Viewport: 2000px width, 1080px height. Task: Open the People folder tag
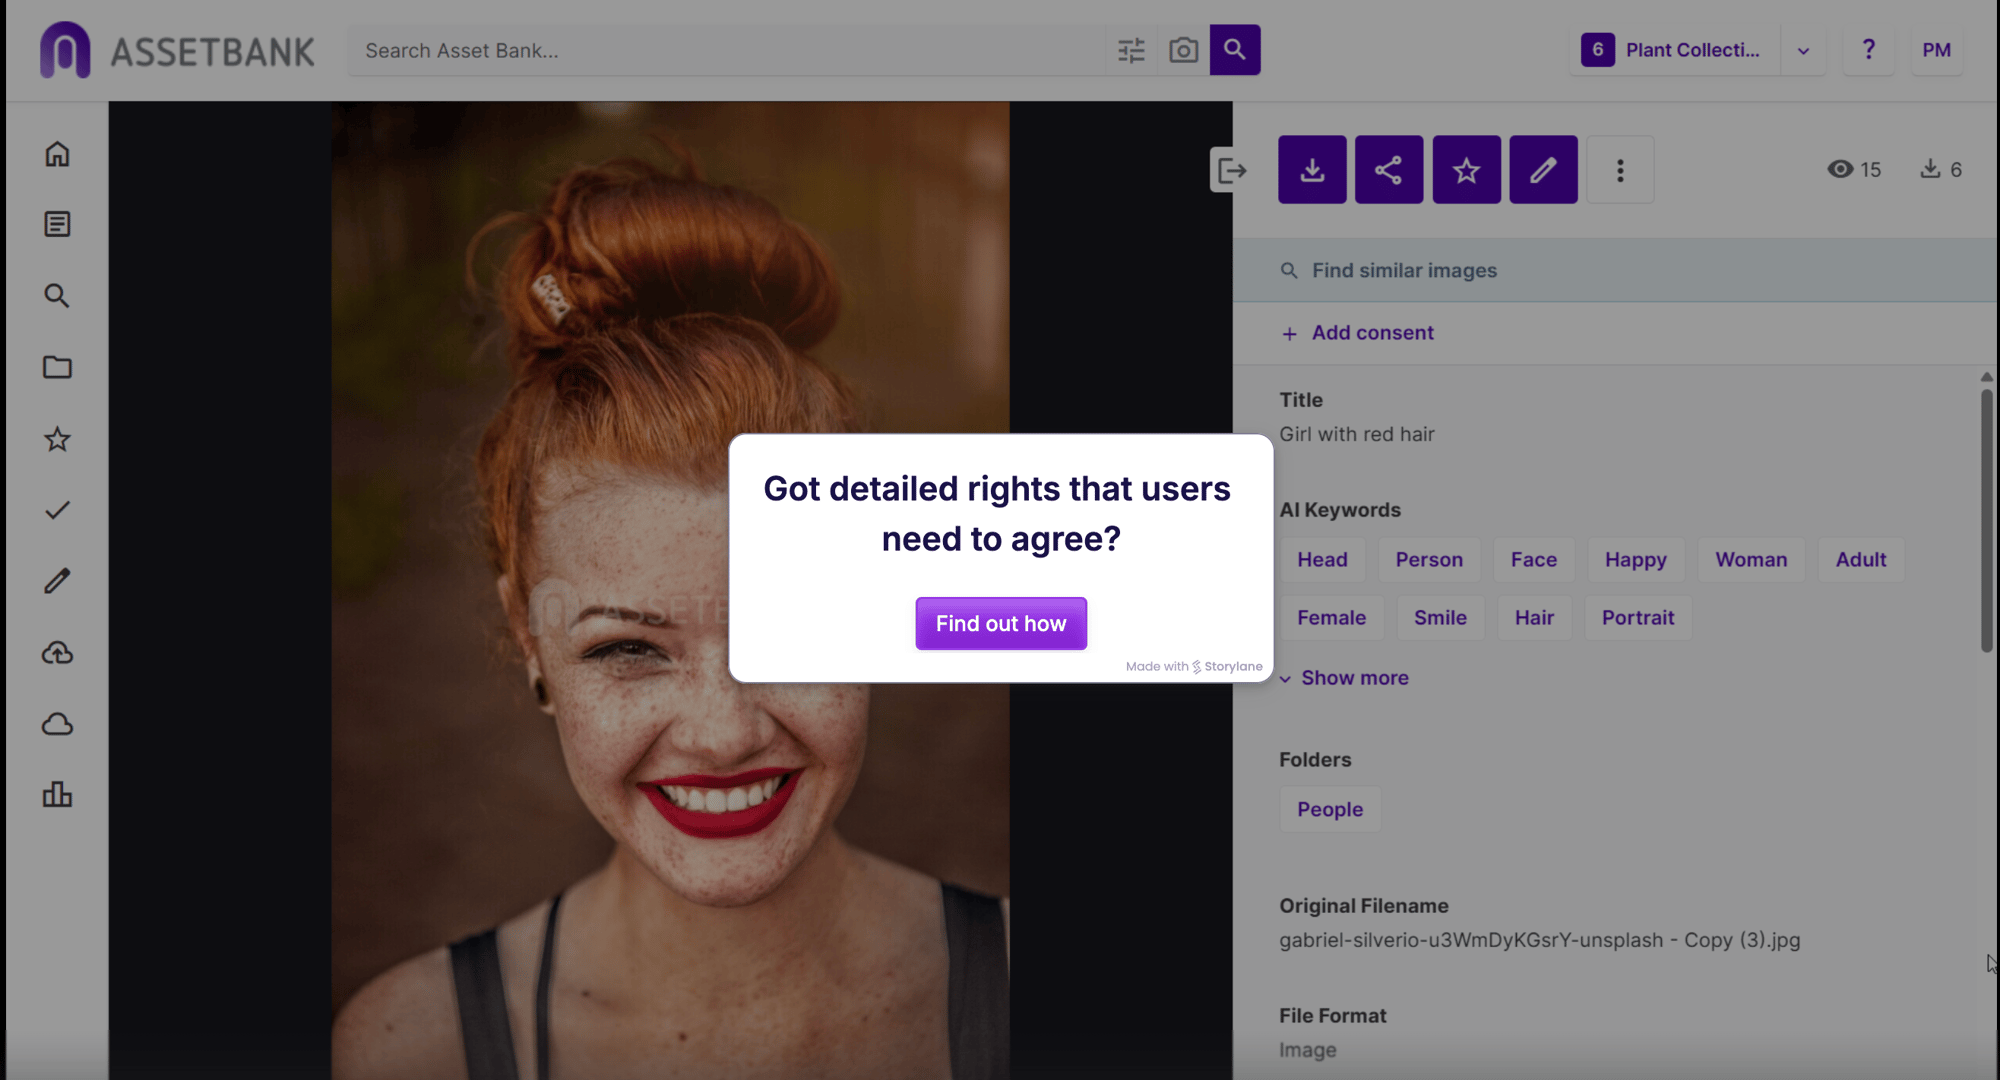click(1329, 810)
